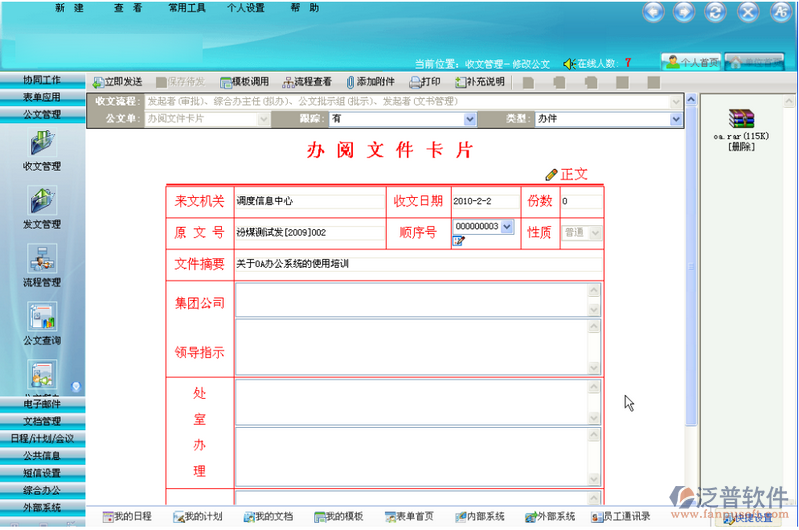Expand the 综合办公 sidebar section
The width and height of the screenshot is (799, 530).
[x=42, y=491]
